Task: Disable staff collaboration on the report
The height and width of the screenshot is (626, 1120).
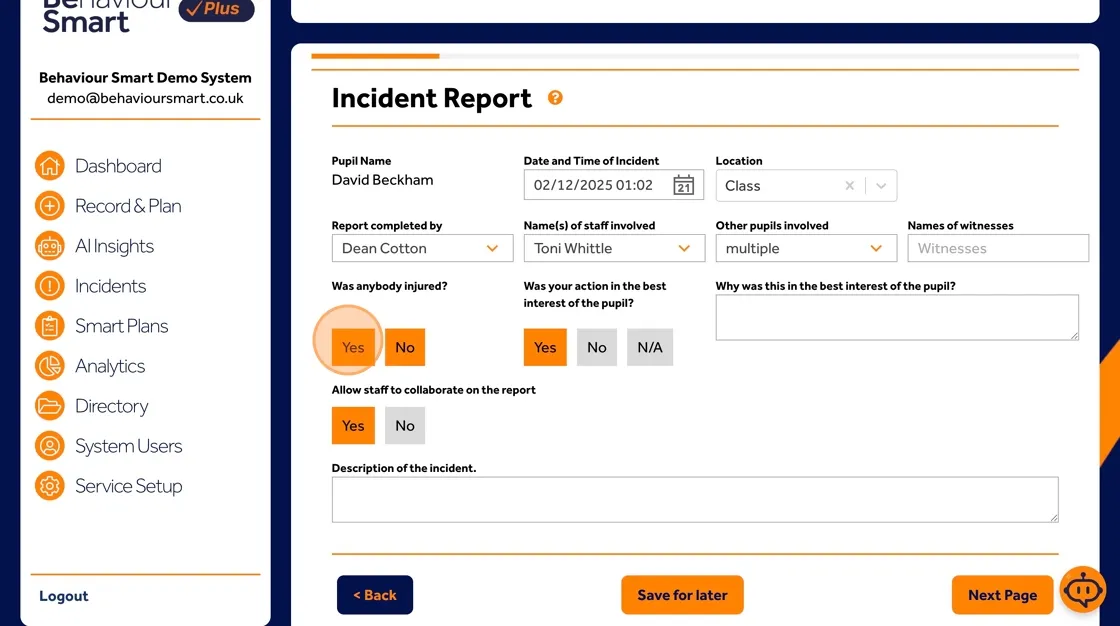Action: pyautogui.click(x=404, y=425)
